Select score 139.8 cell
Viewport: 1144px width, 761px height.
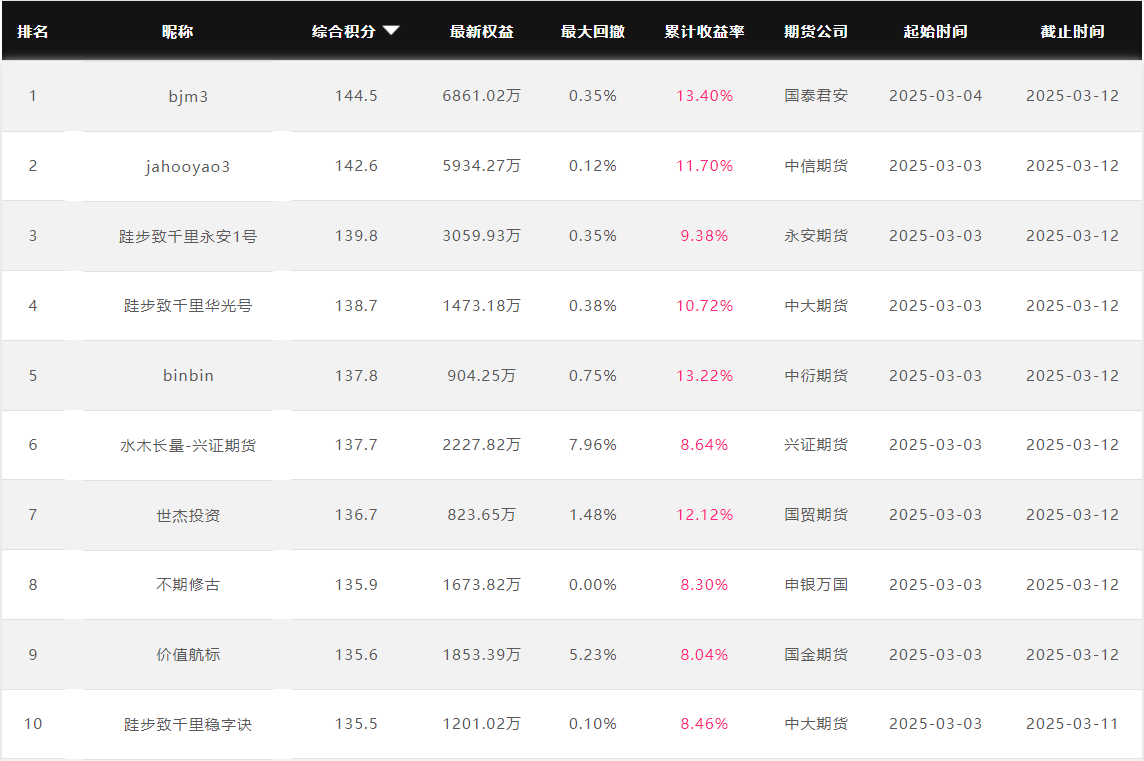coord(356,236)
